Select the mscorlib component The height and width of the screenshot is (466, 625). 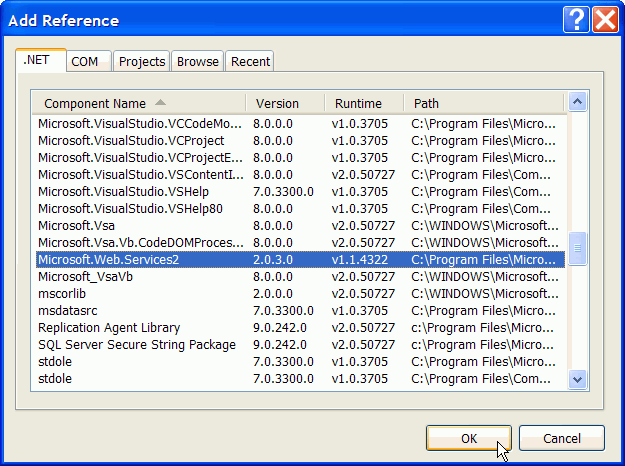tap(300, 294)
